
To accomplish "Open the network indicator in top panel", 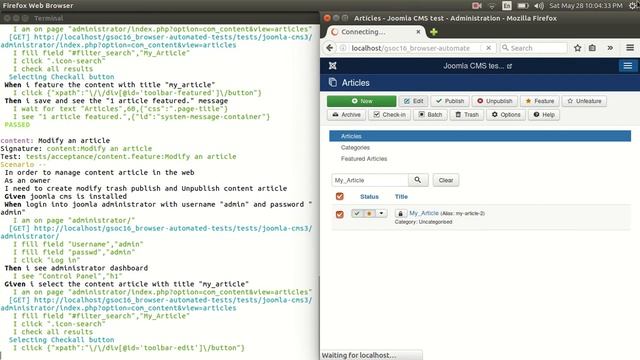I will click(x=492, y=6).
